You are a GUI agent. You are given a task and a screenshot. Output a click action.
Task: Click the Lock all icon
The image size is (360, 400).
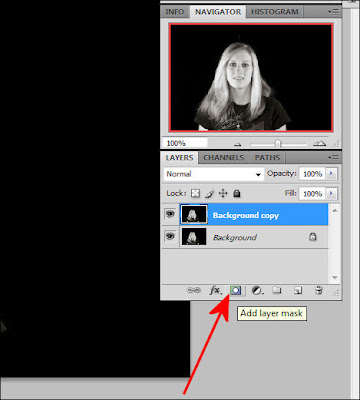[x=237, y=193]
